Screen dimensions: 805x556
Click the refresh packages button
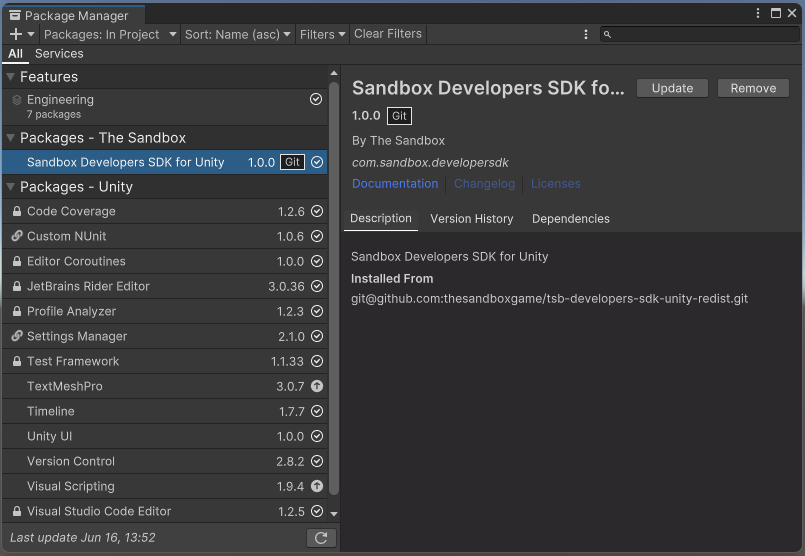click(321, 538)
